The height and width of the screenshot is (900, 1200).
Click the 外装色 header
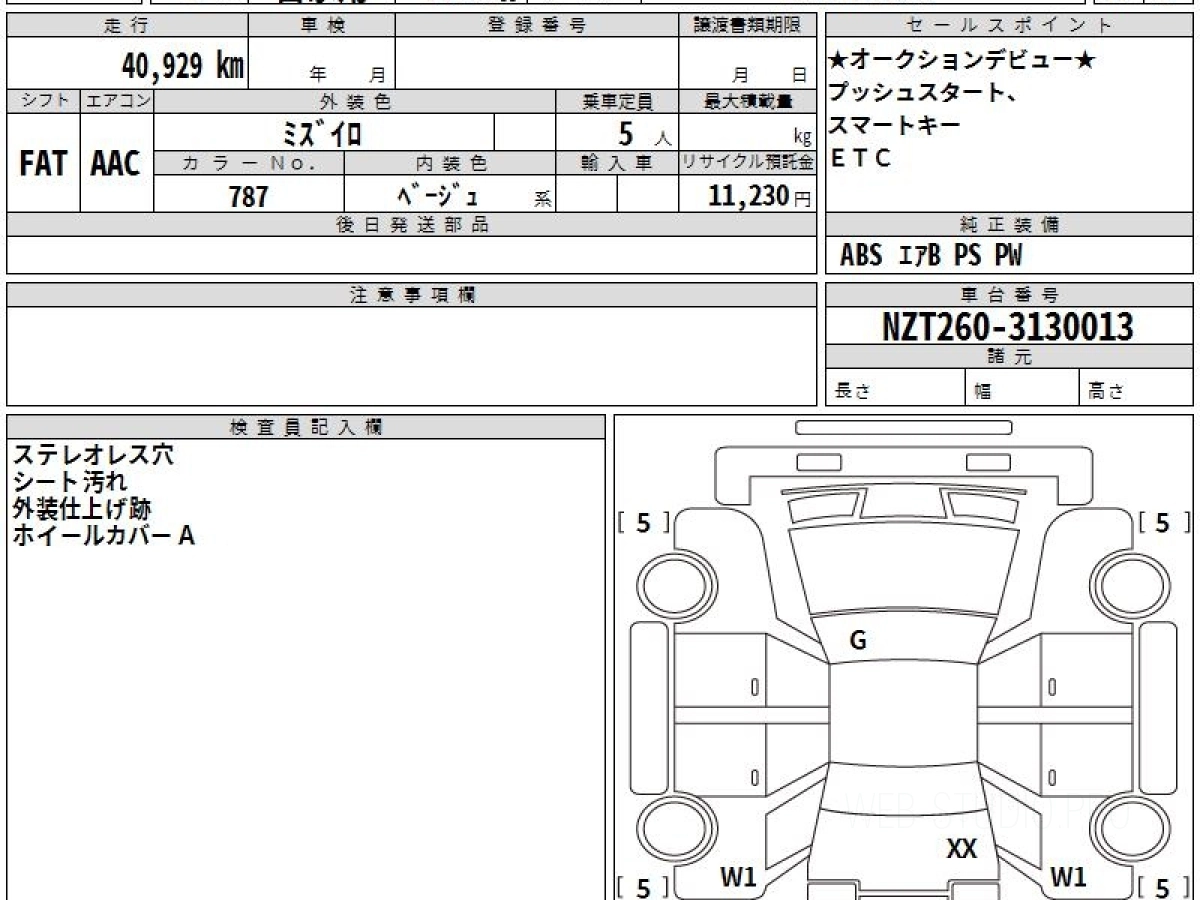point(355,101)
